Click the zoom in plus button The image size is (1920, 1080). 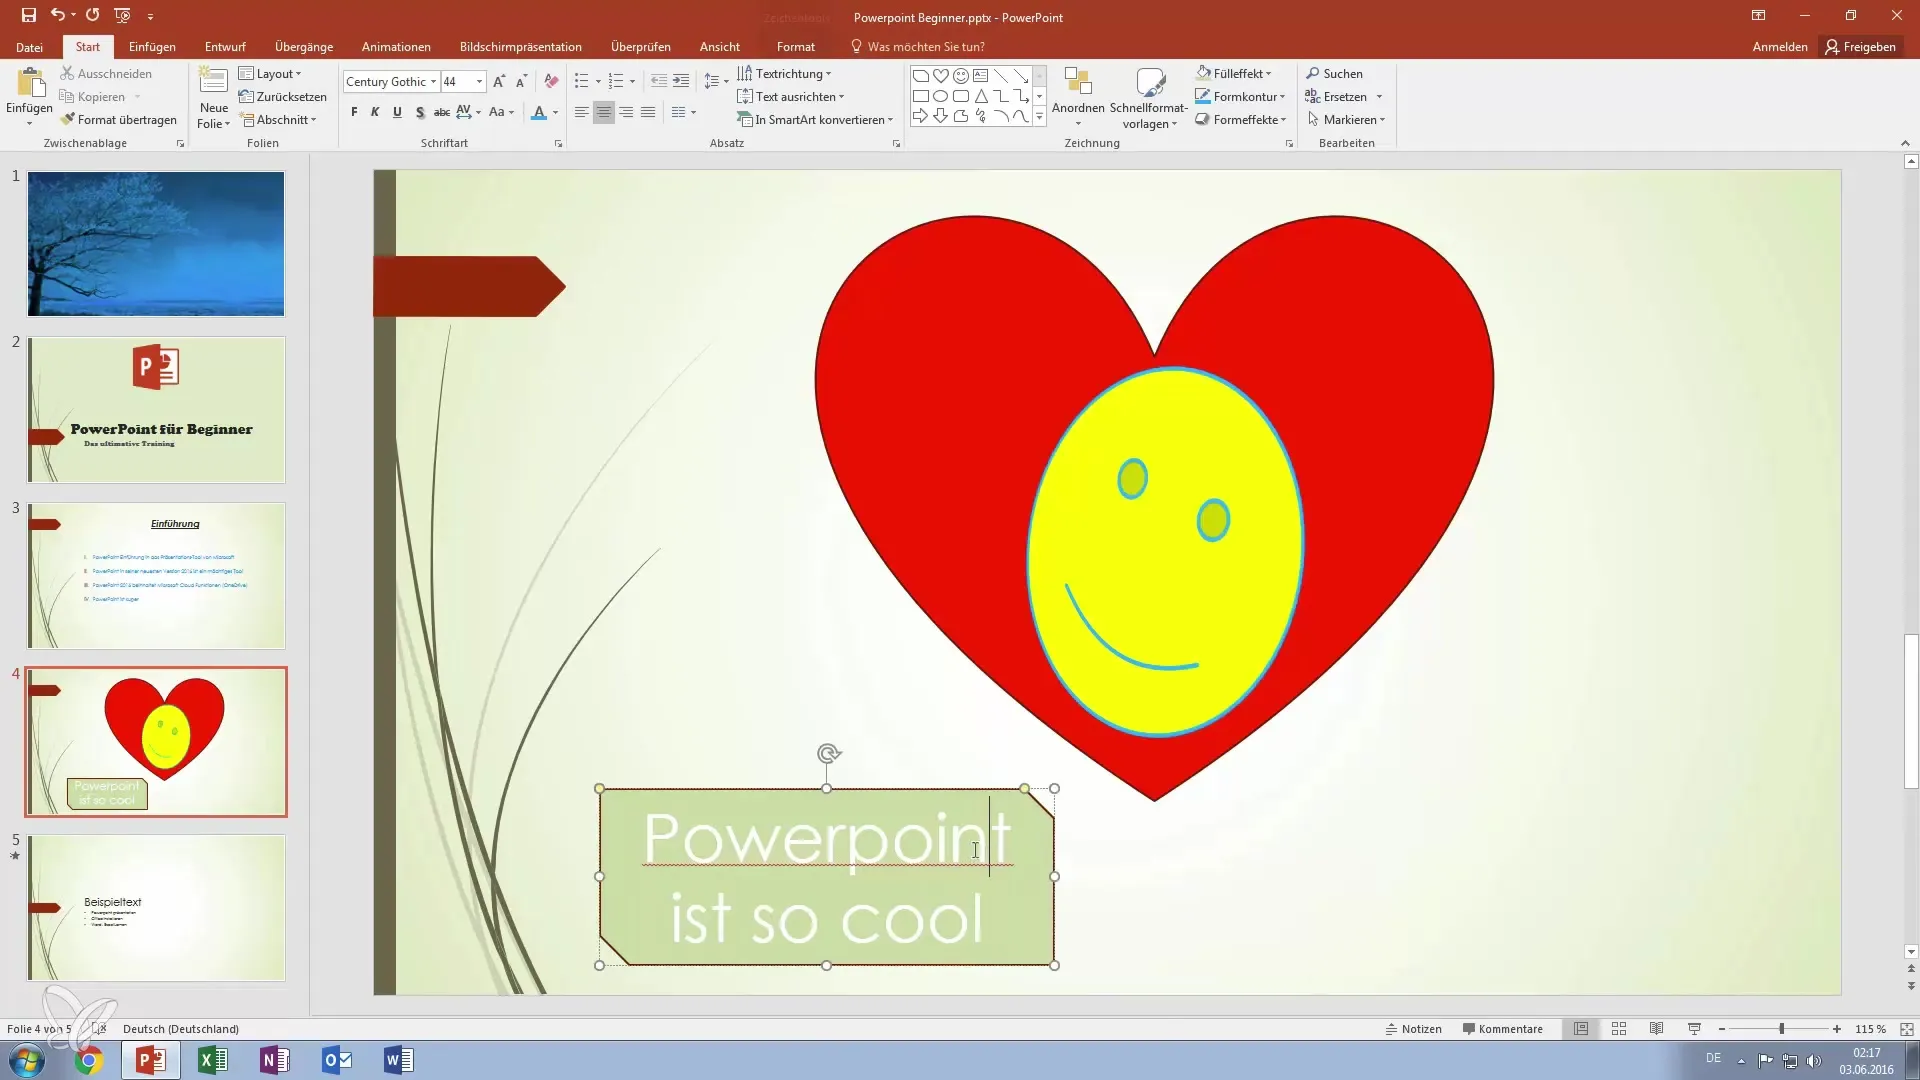pos(1837,1029)
